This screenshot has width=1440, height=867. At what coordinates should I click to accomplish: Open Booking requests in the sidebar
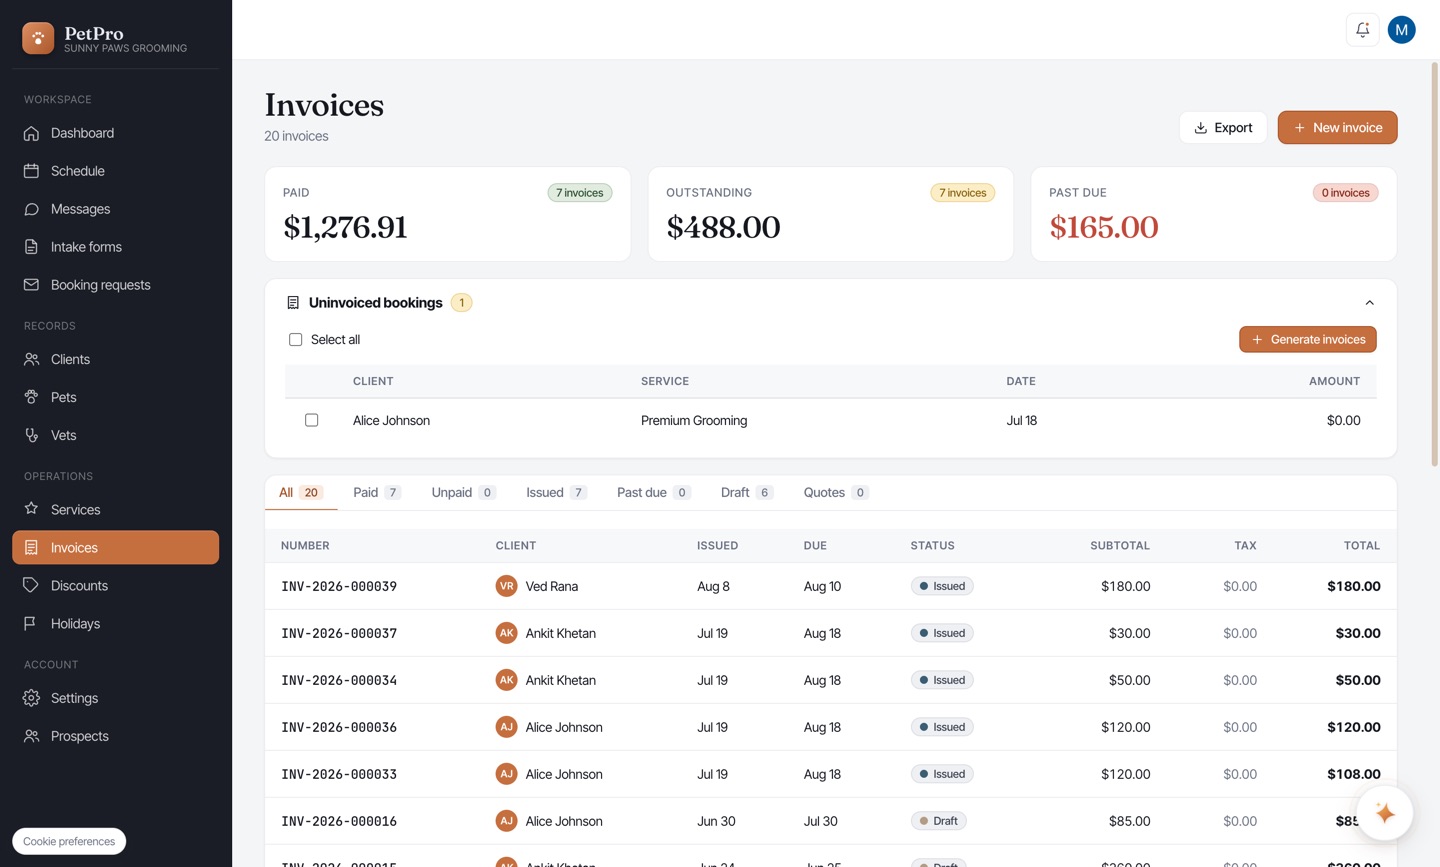click(115, 285)
